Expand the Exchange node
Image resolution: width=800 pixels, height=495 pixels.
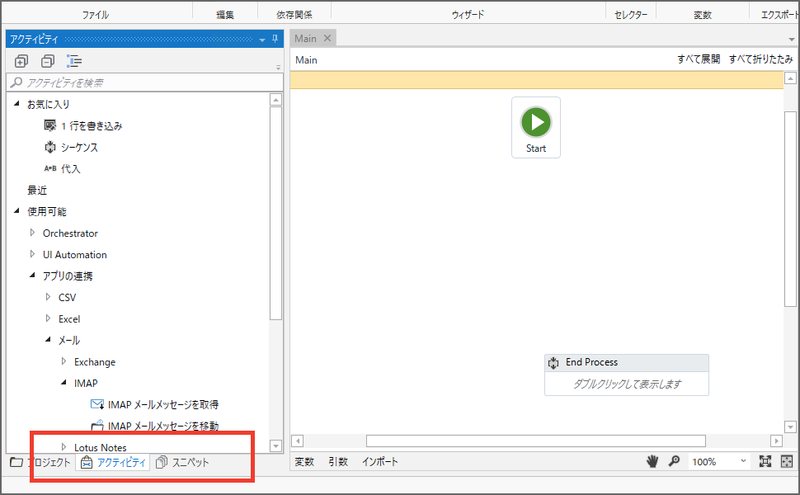(x=64, y=361)
